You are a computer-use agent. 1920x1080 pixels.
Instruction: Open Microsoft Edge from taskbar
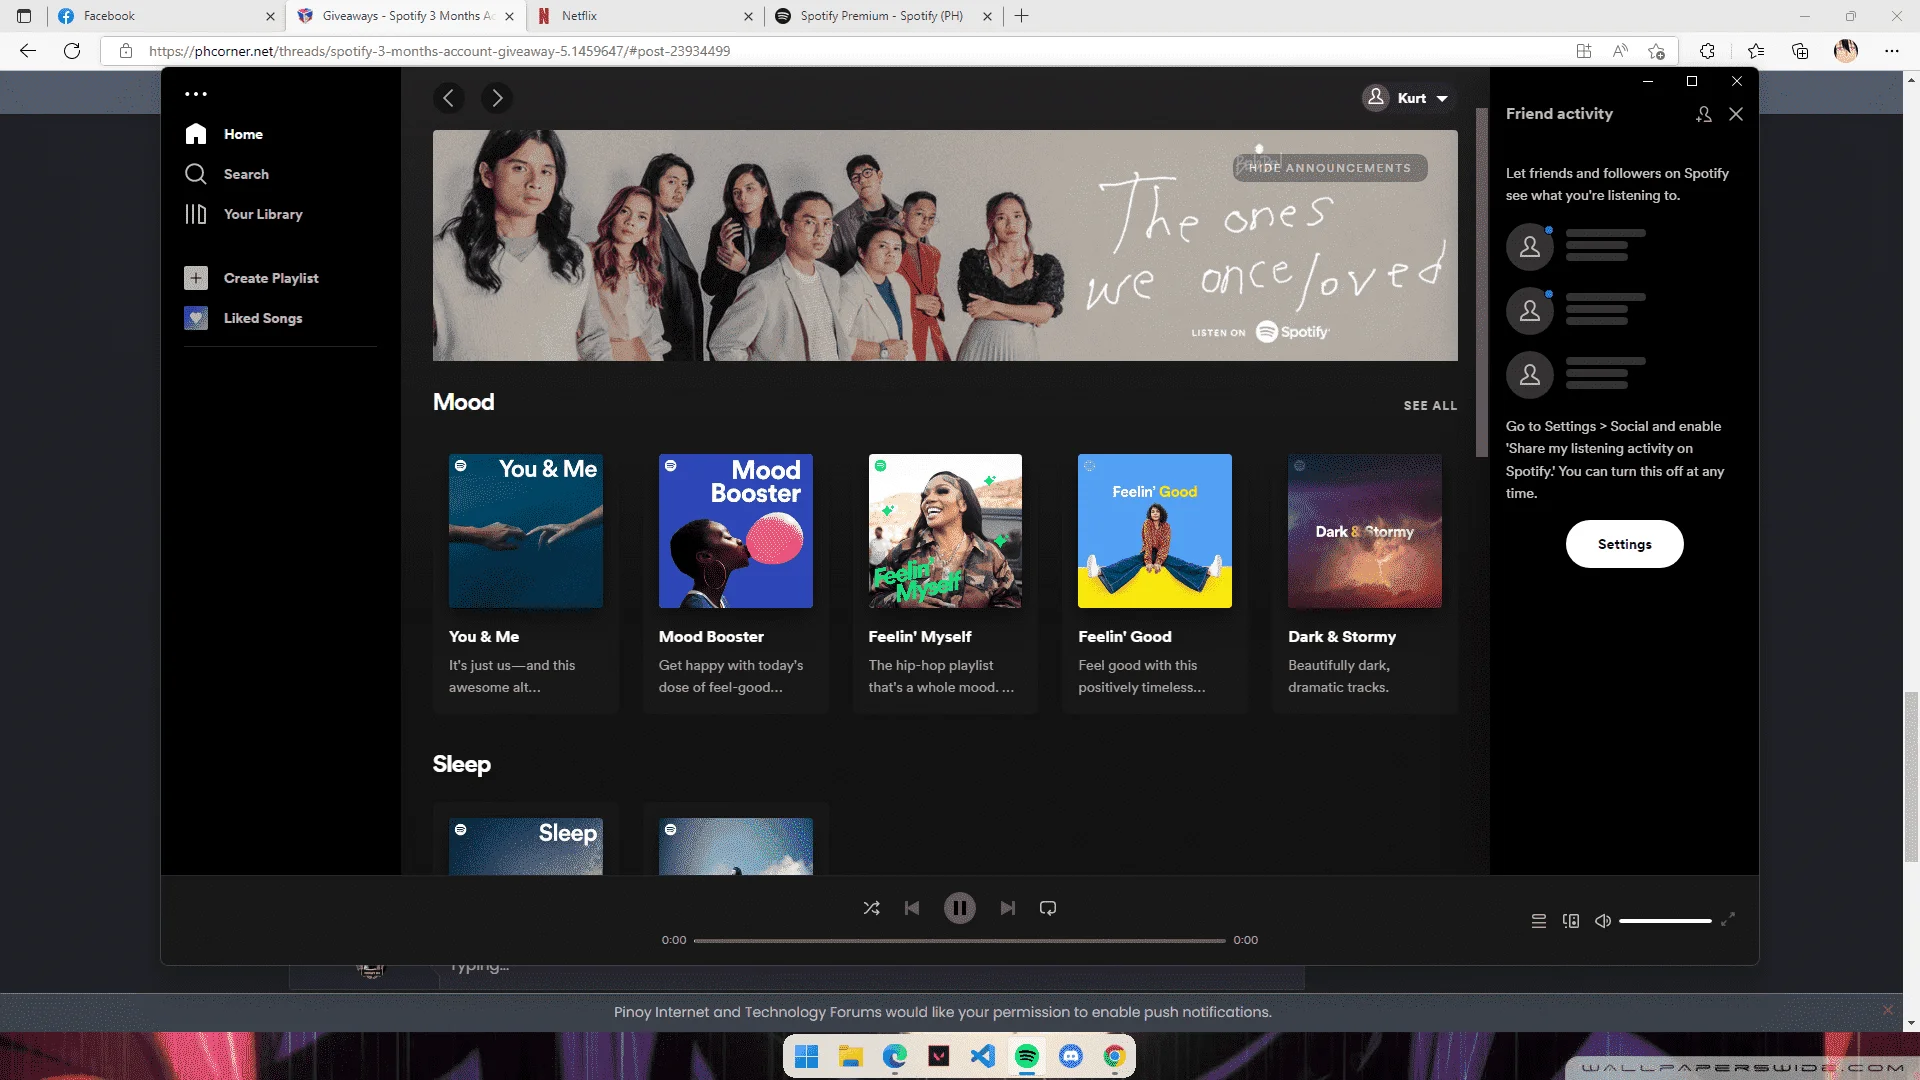click(894, 1056)
